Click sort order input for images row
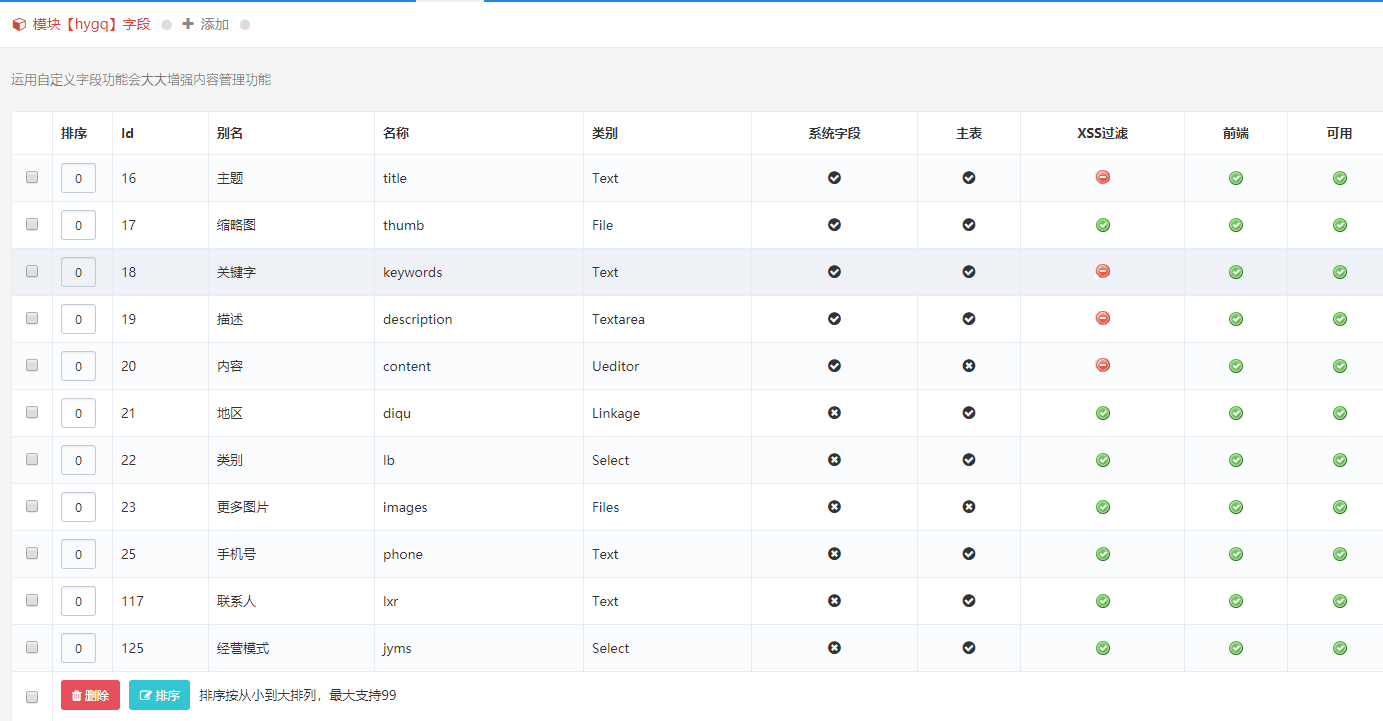Screen dimensions: 1383x721 click(78, 507)
